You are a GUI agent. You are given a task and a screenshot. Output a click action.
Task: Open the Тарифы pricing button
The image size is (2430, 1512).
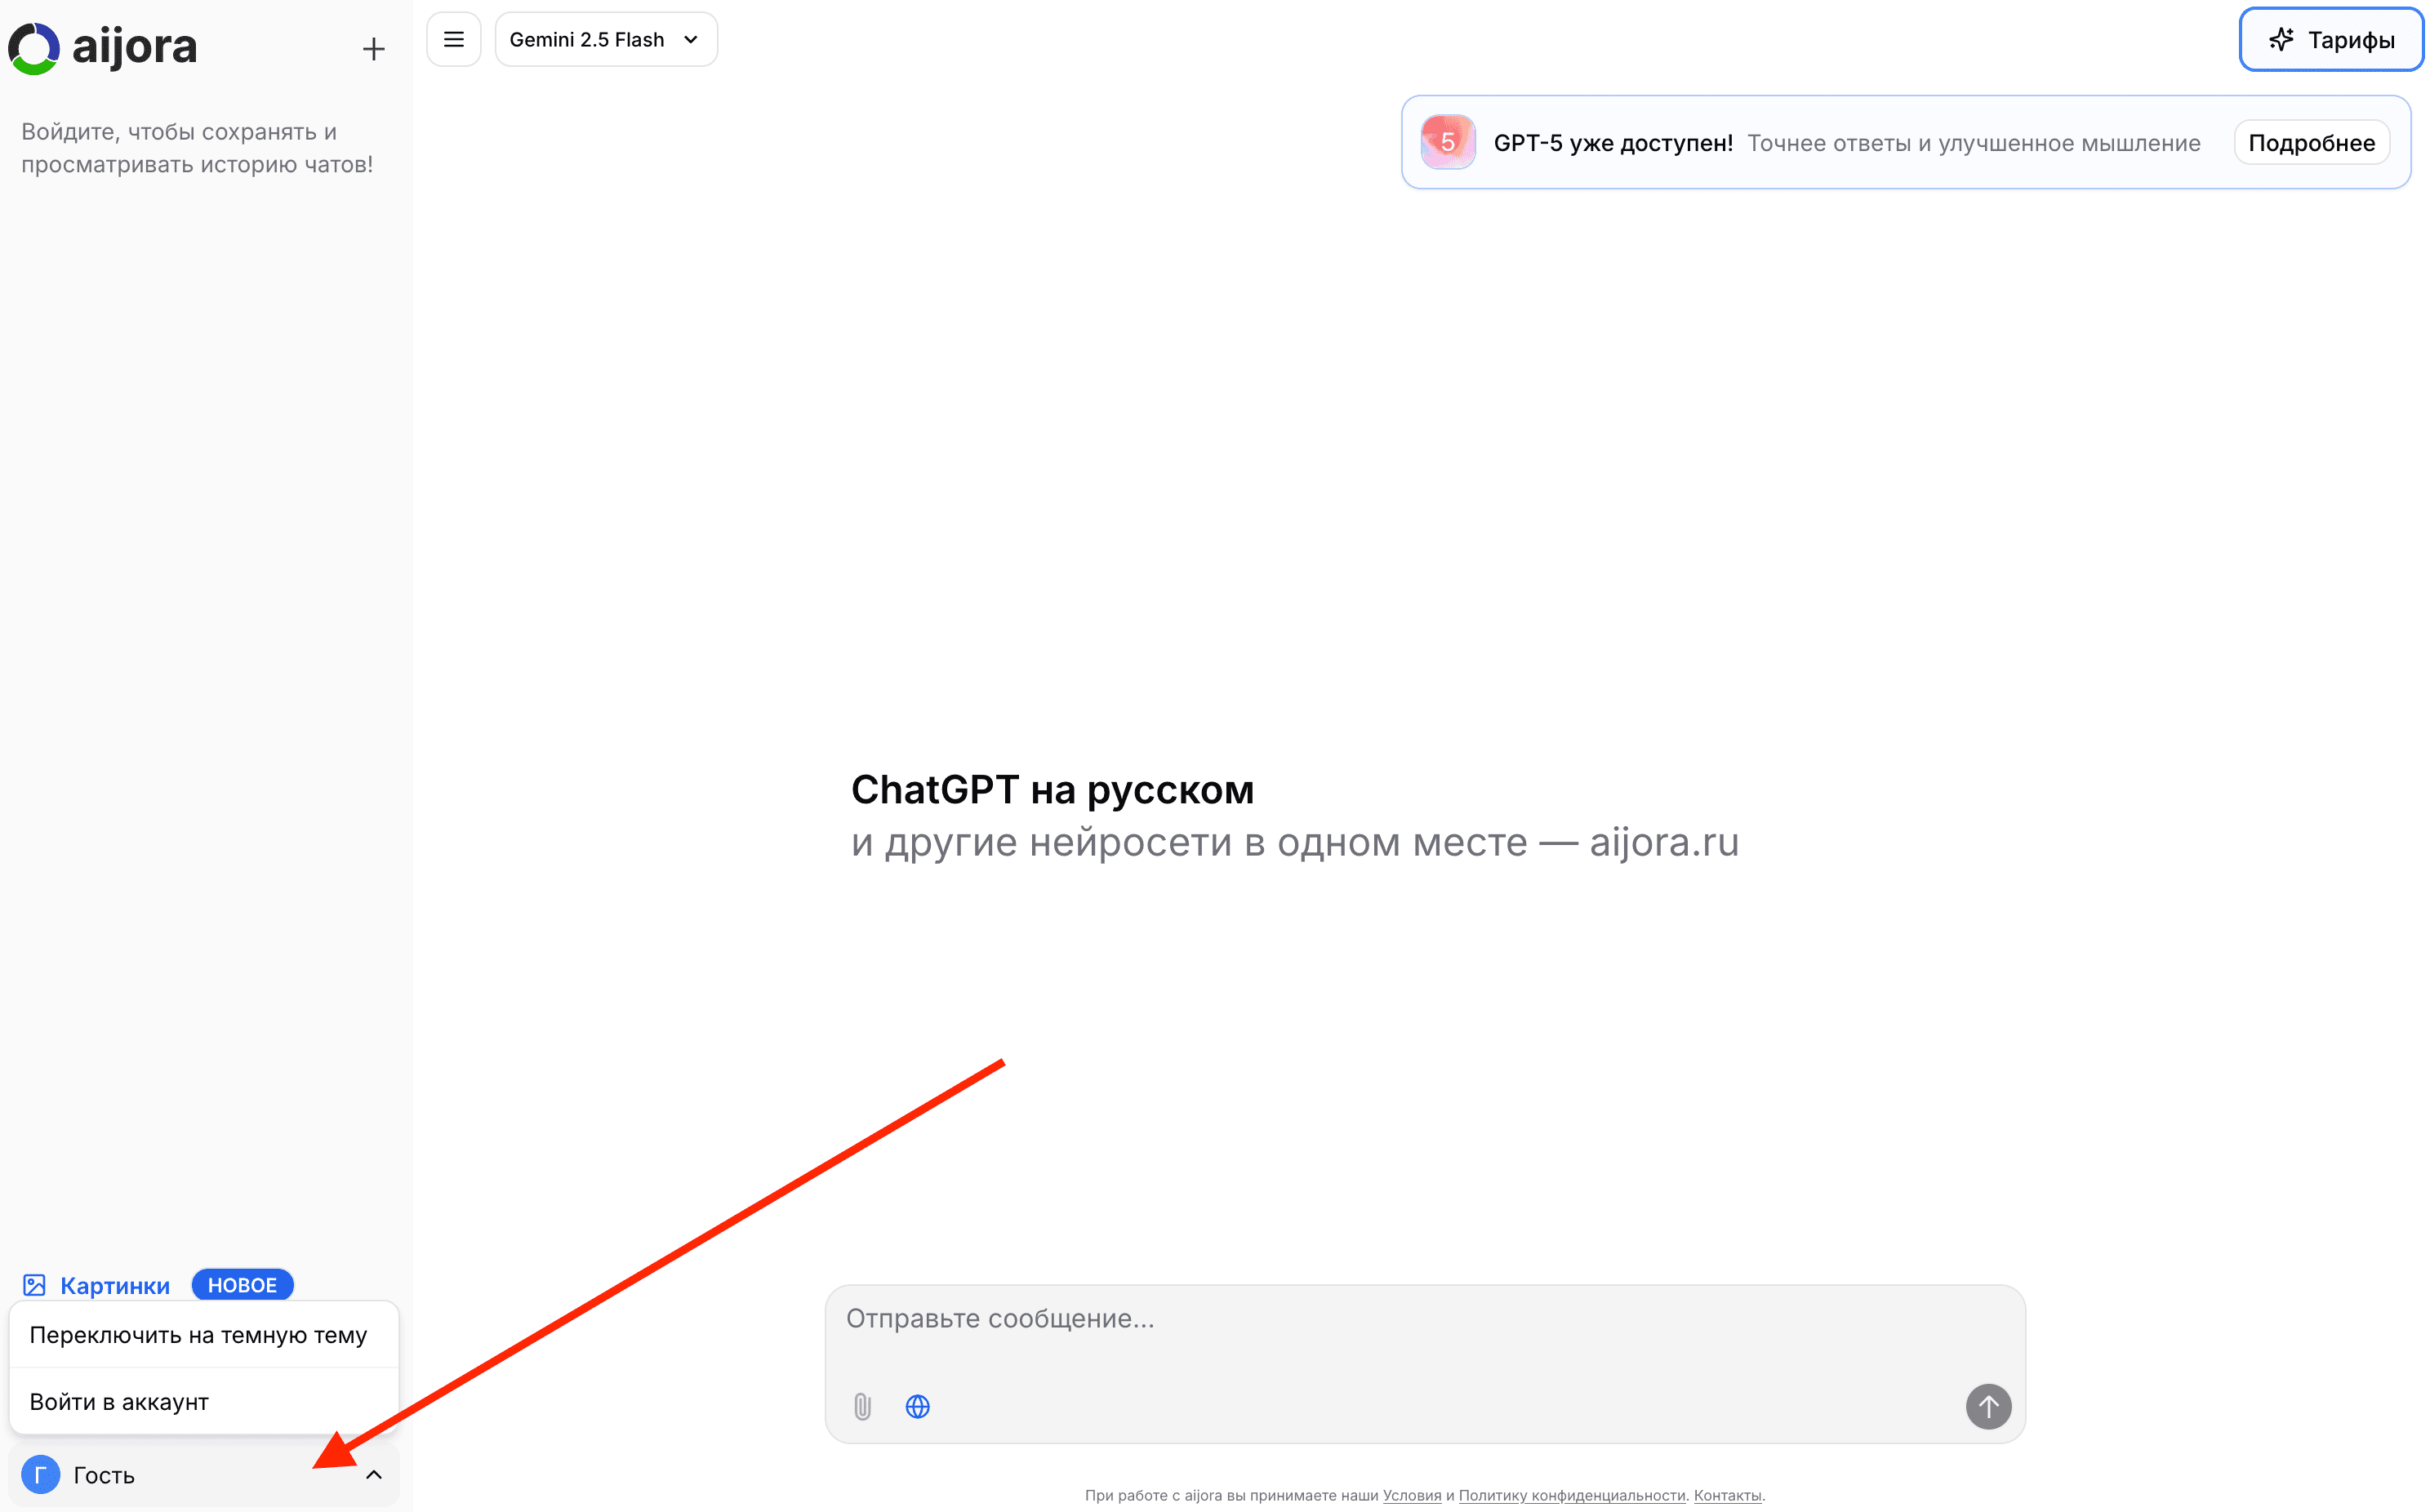tap(2330, 40)
